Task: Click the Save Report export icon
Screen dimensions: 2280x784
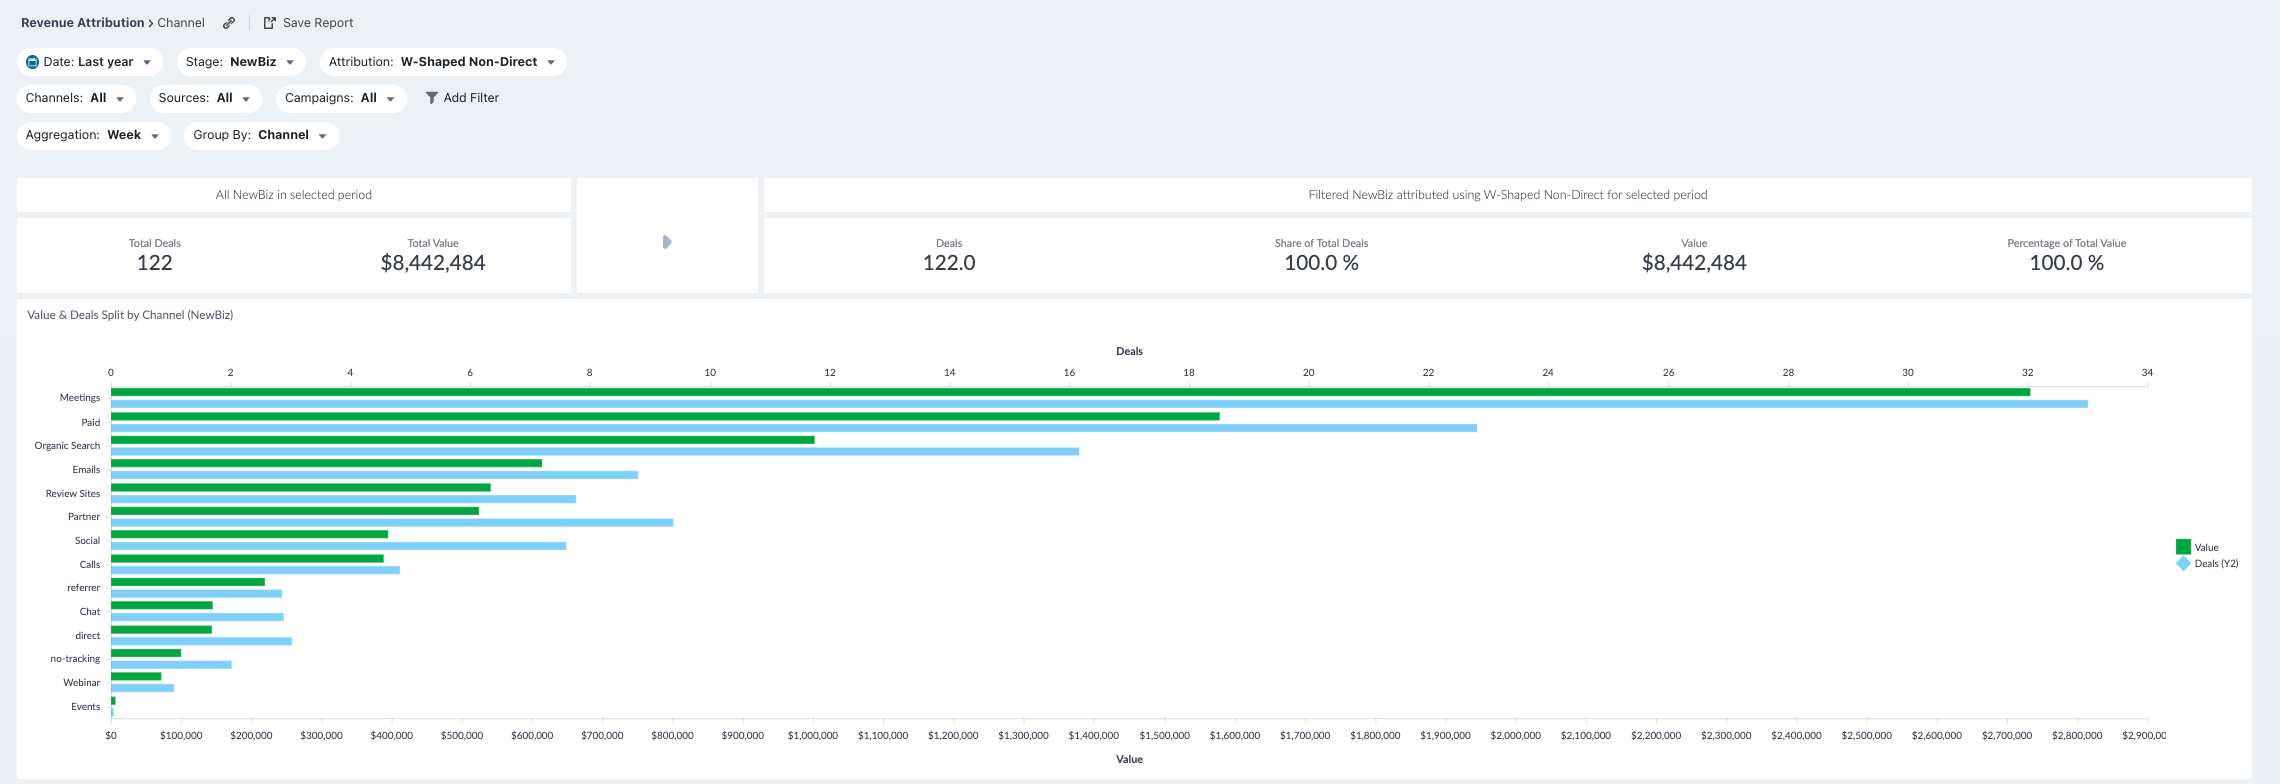Action: click(x=269, y=23)
